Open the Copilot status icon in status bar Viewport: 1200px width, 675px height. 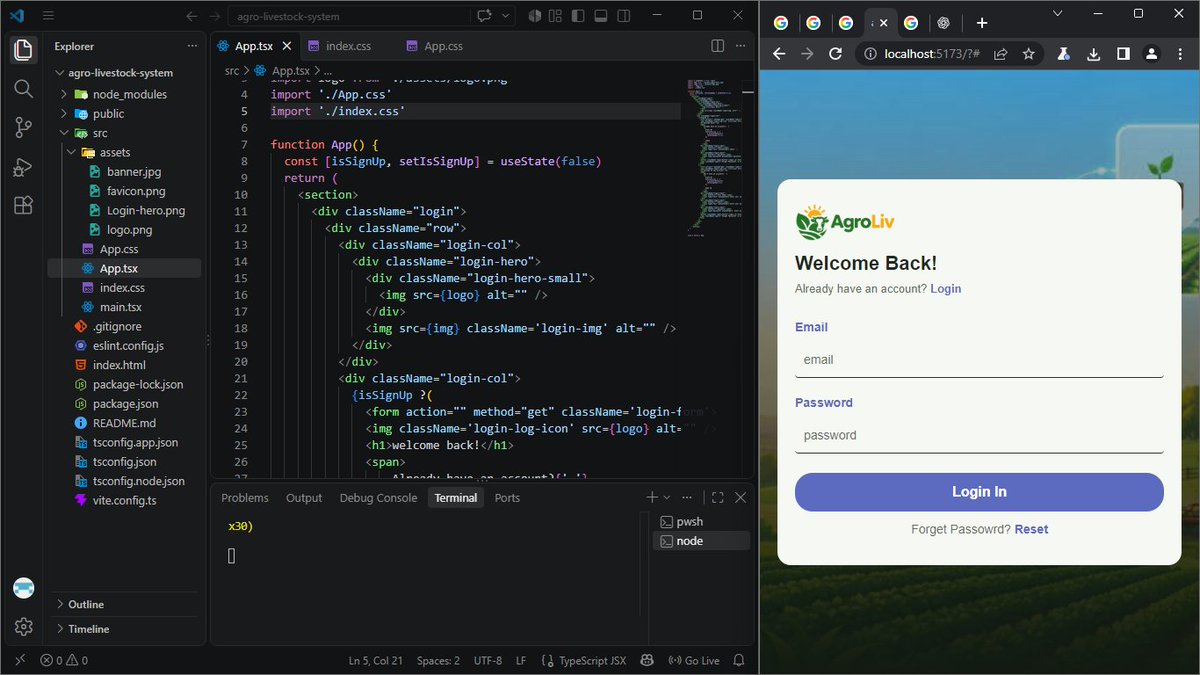click(x=647, y=661)
